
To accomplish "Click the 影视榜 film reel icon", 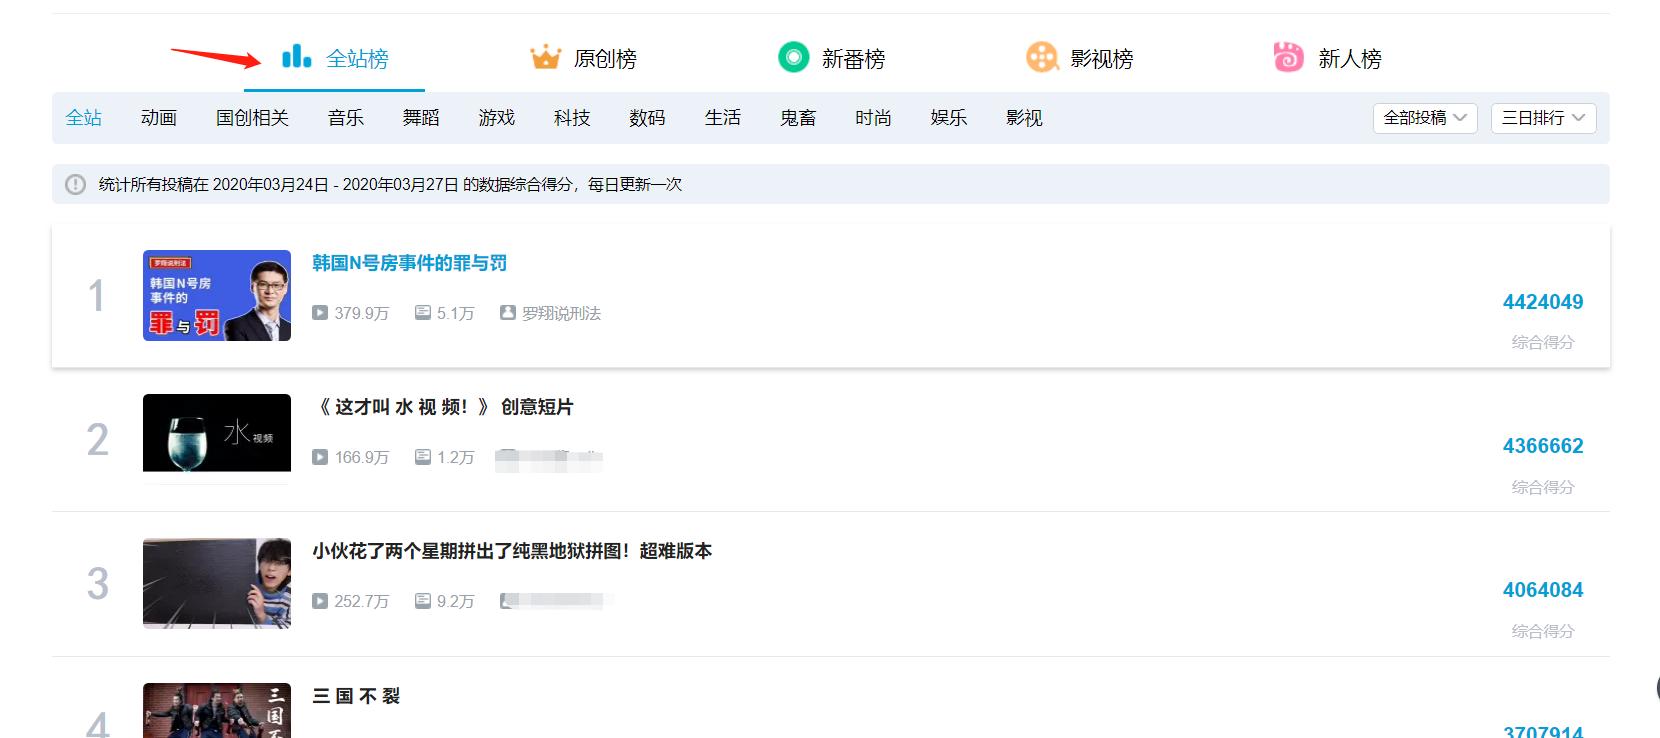I will point(1042,57).
